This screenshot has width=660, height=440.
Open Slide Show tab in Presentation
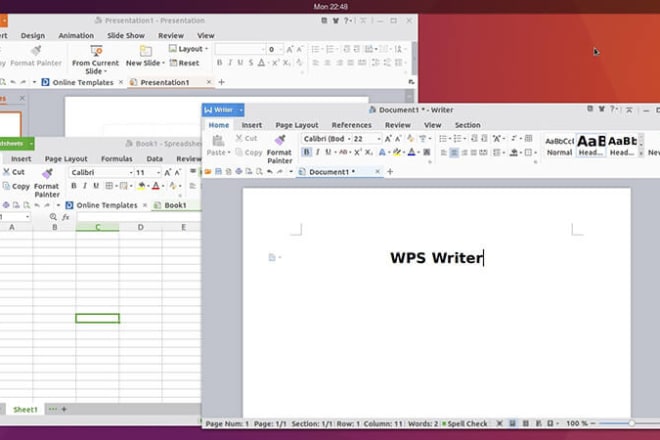point(126,36)
